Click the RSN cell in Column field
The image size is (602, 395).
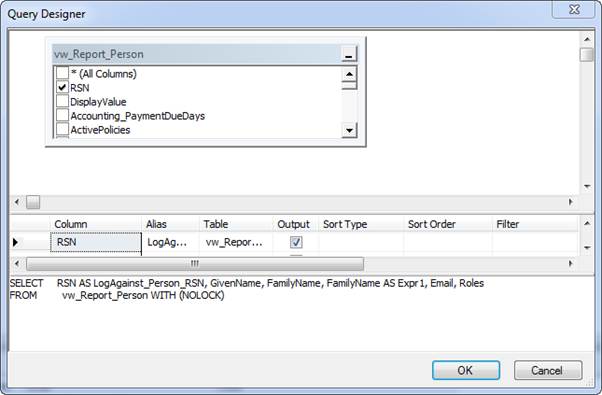pyautogui.click(x=96, y=242)
